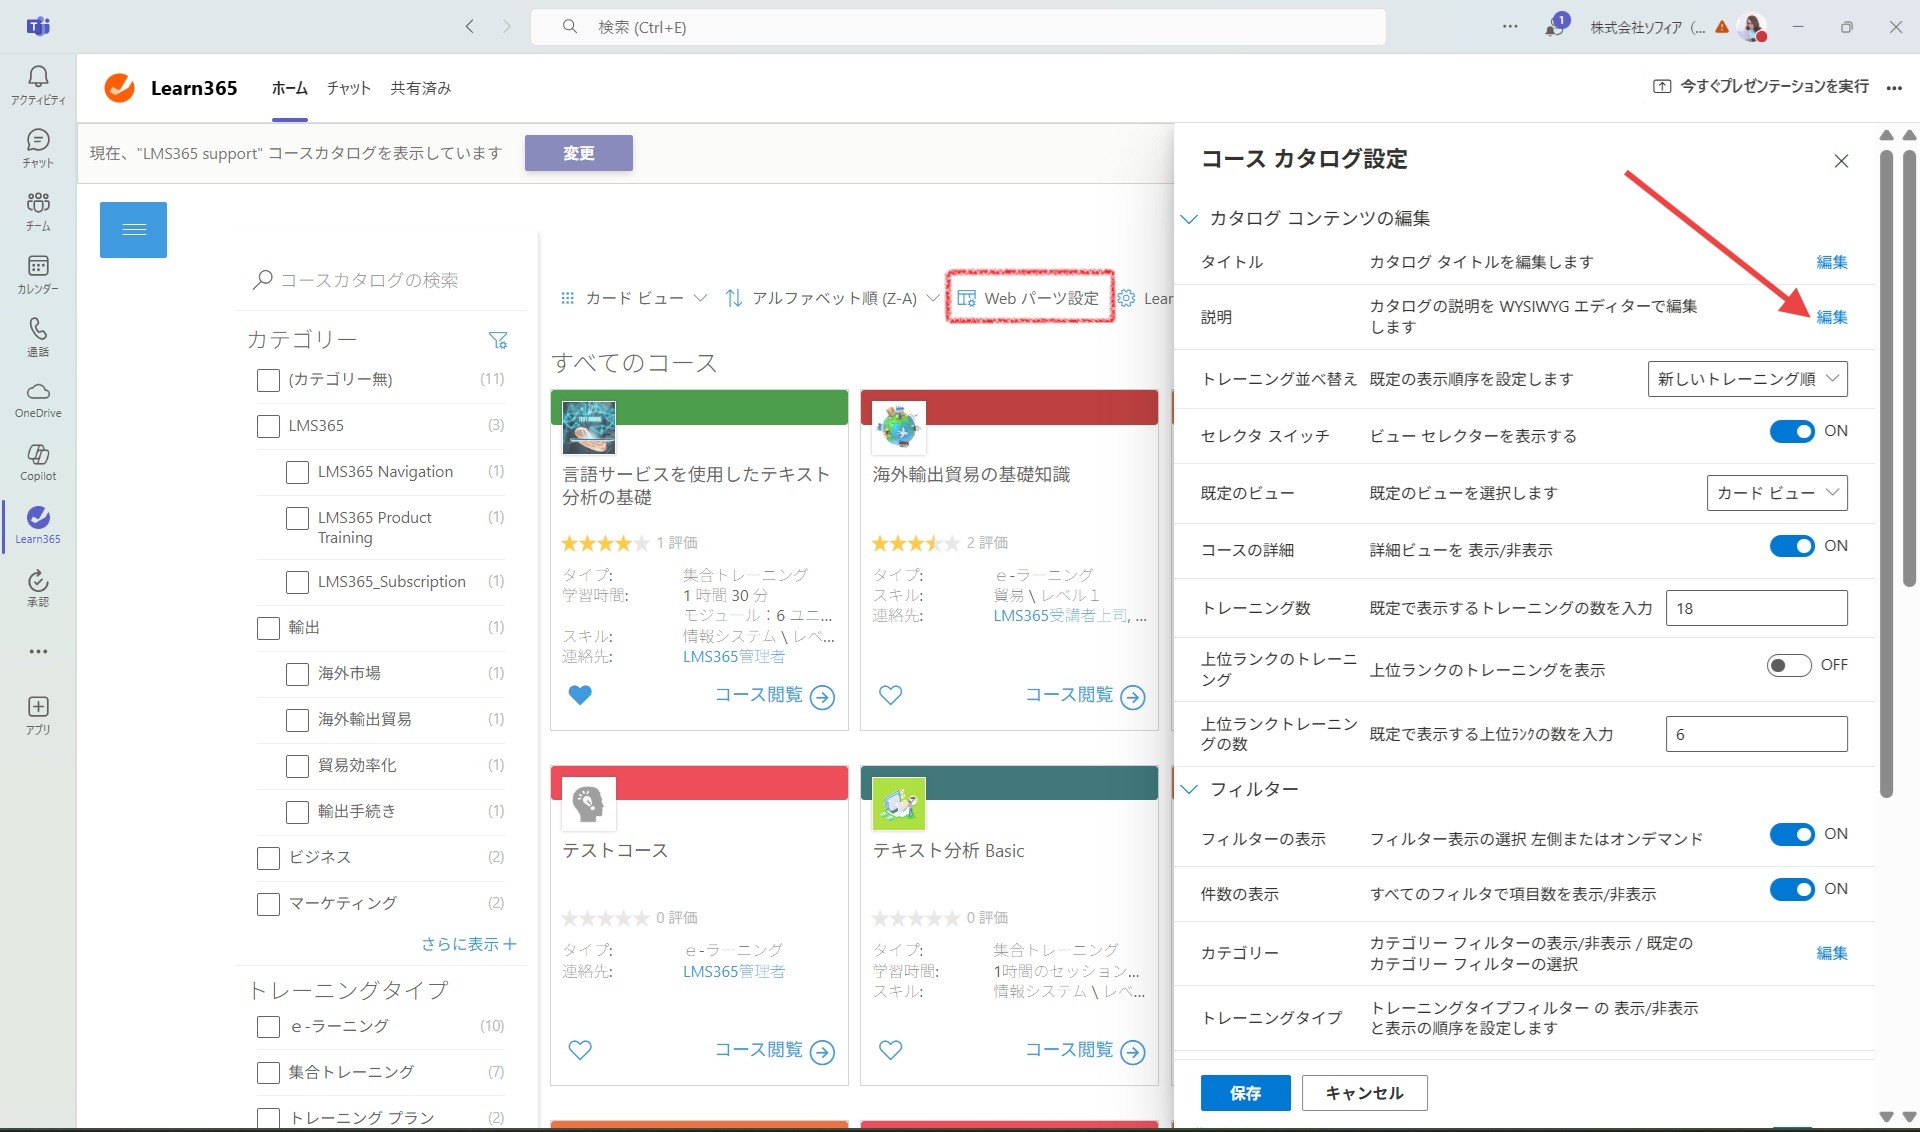
Task: Open Activity in Teams sidebar
Action: pyautogui.click(x=38, y=85)
